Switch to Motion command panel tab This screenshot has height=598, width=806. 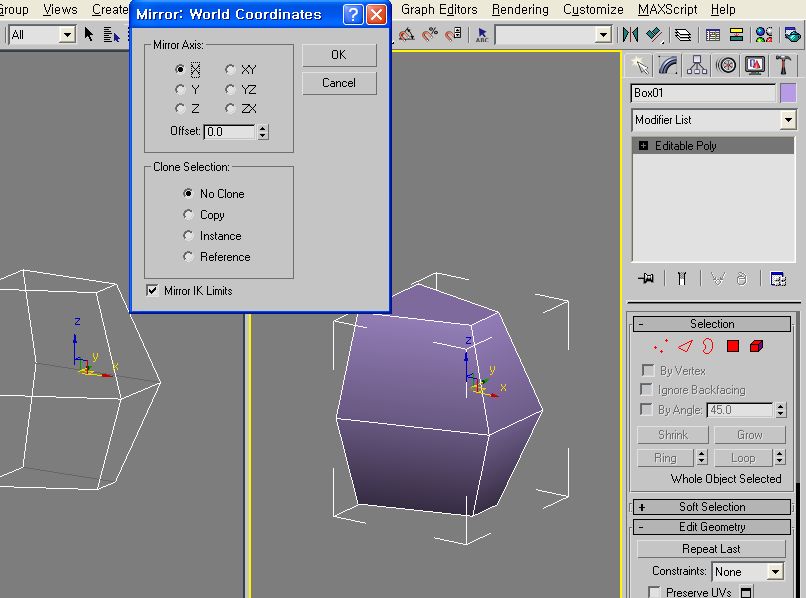tap(726, 65)
